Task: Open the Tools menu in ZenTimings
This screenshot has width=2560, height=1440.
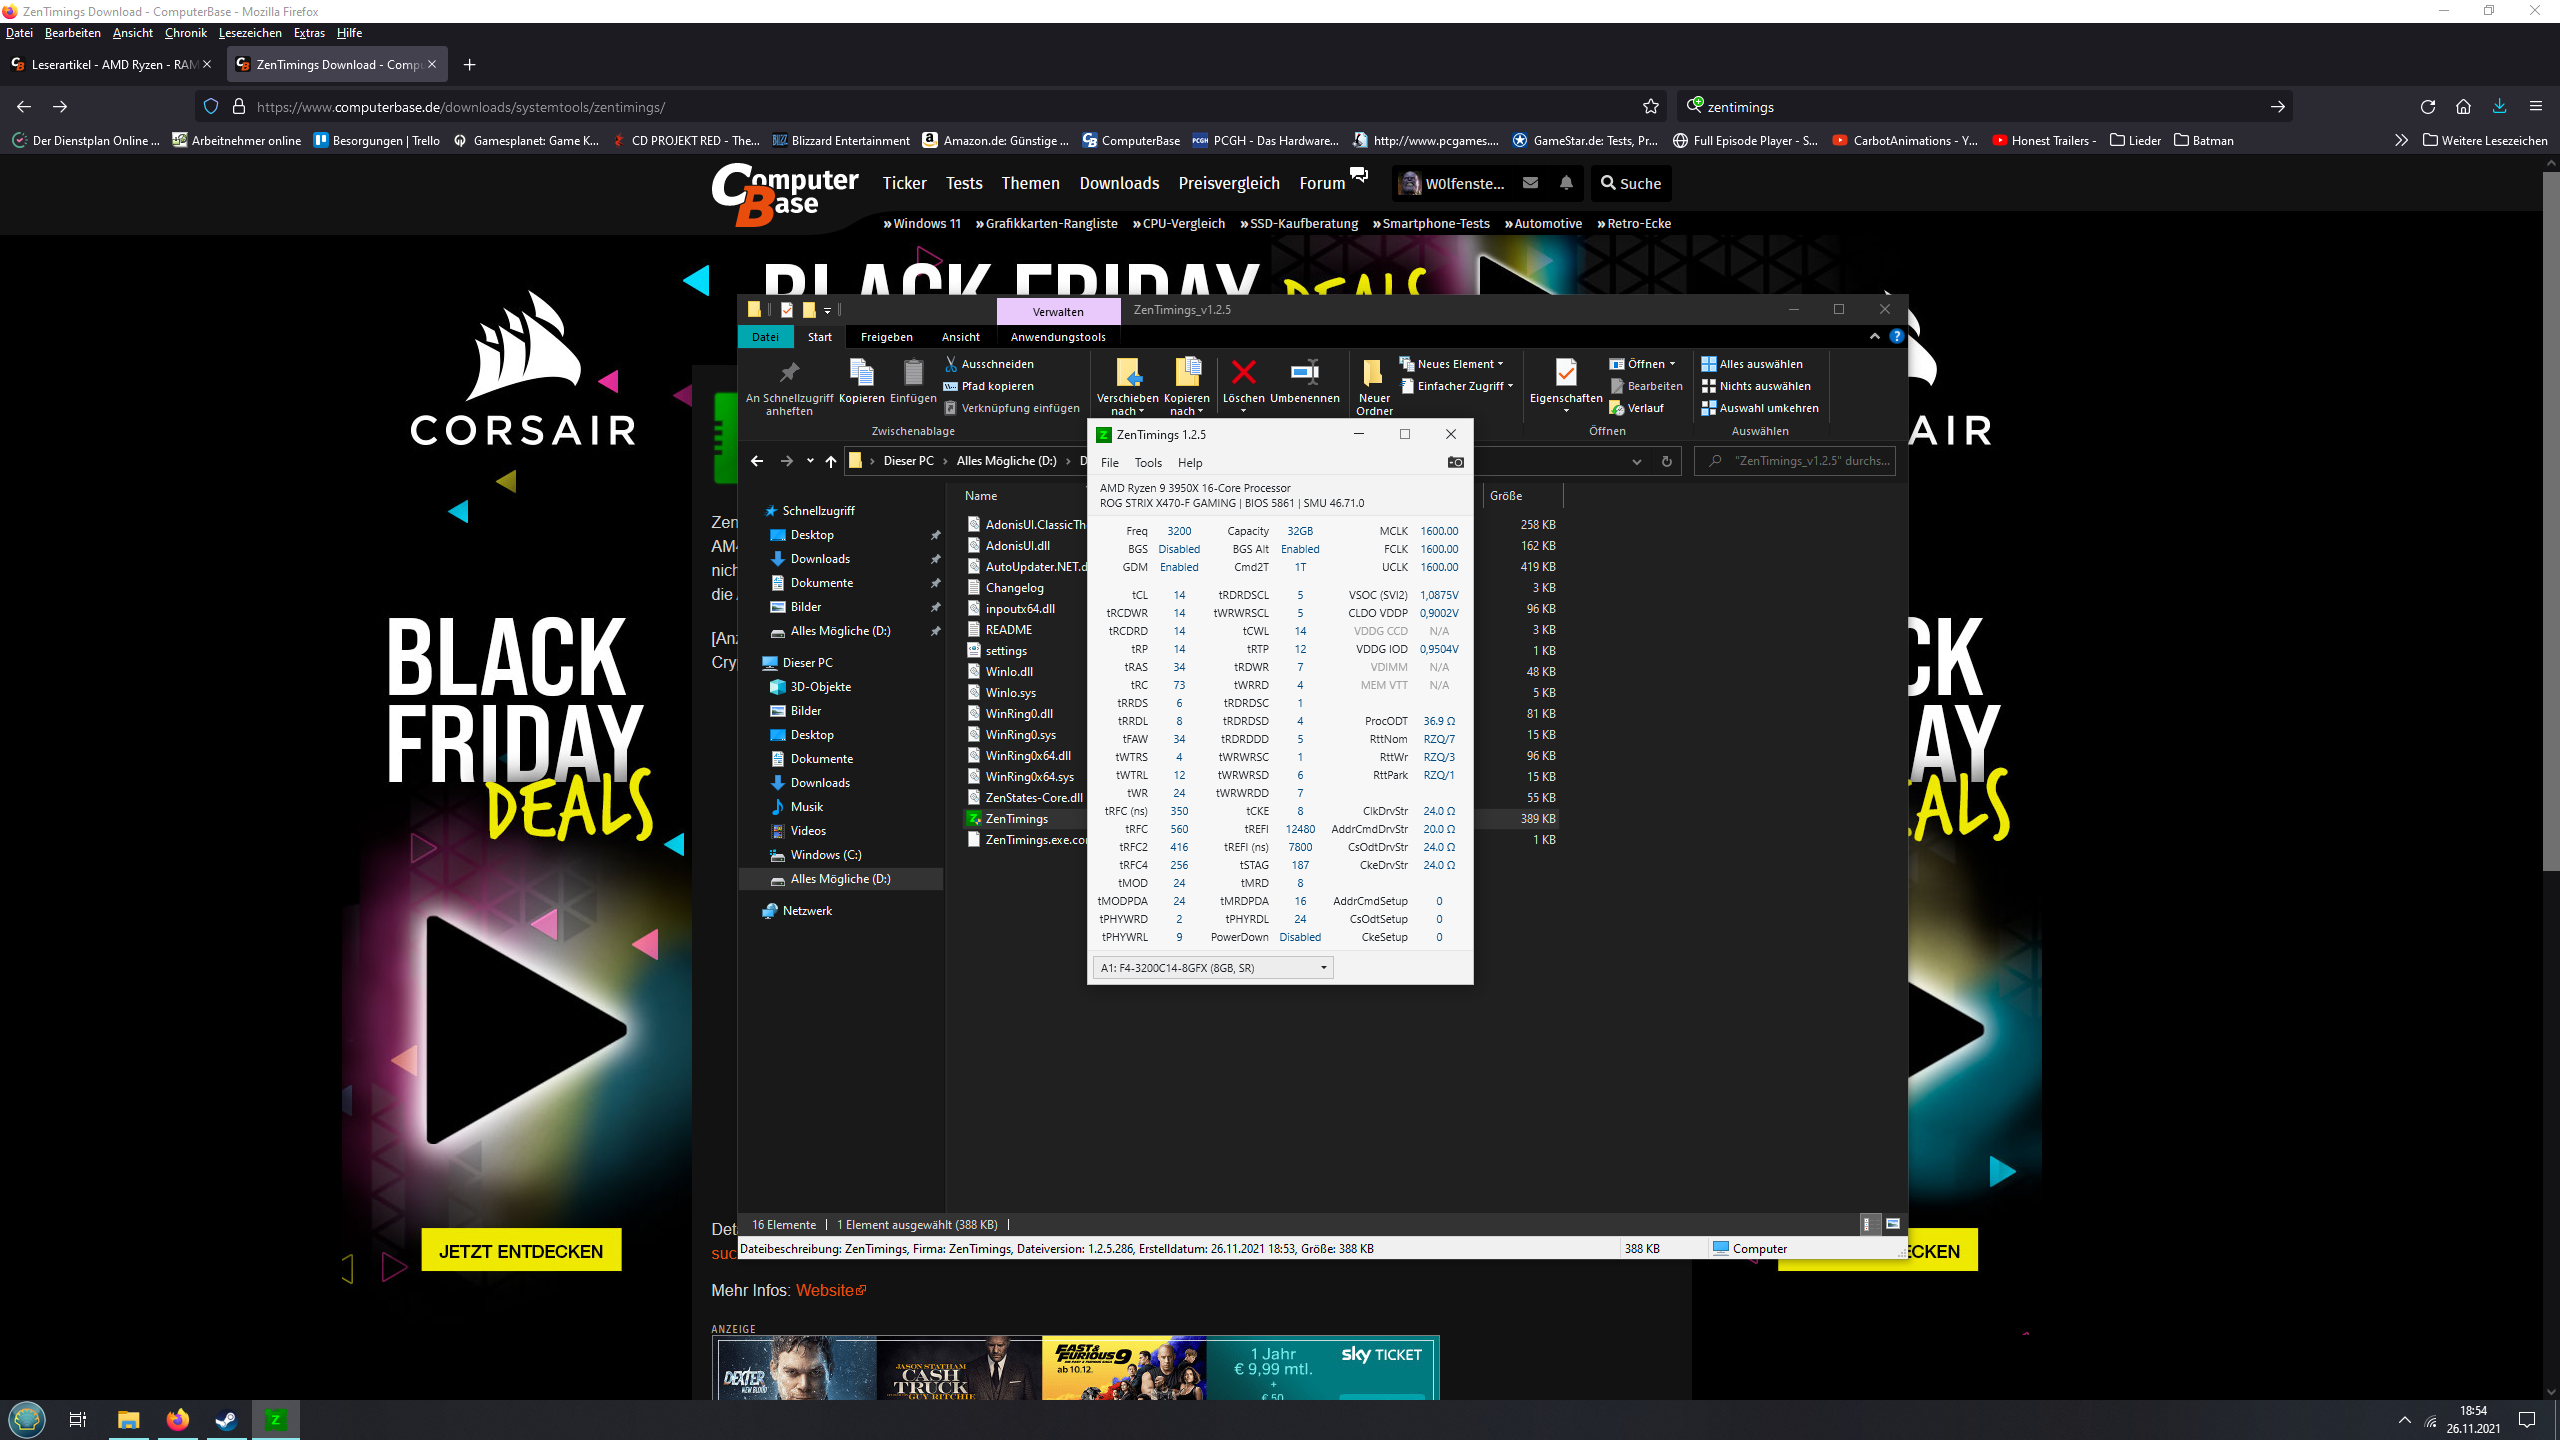Action: (1147, 462)
